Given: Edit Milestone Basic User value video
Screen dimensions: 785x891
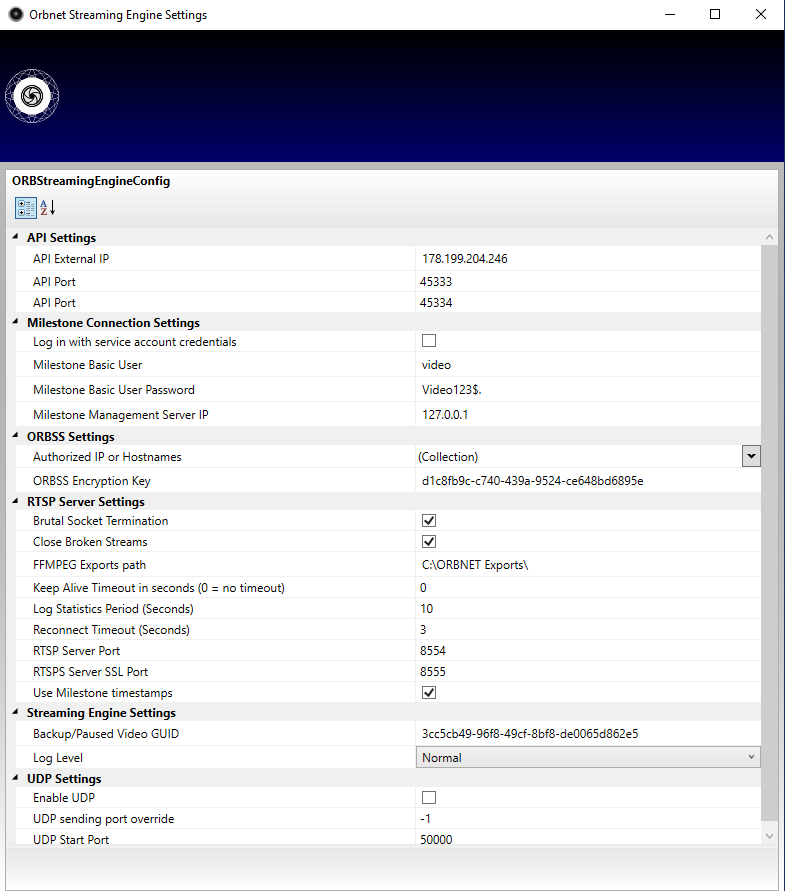Looking at the screenshot, I should click(x=588, y=365).
